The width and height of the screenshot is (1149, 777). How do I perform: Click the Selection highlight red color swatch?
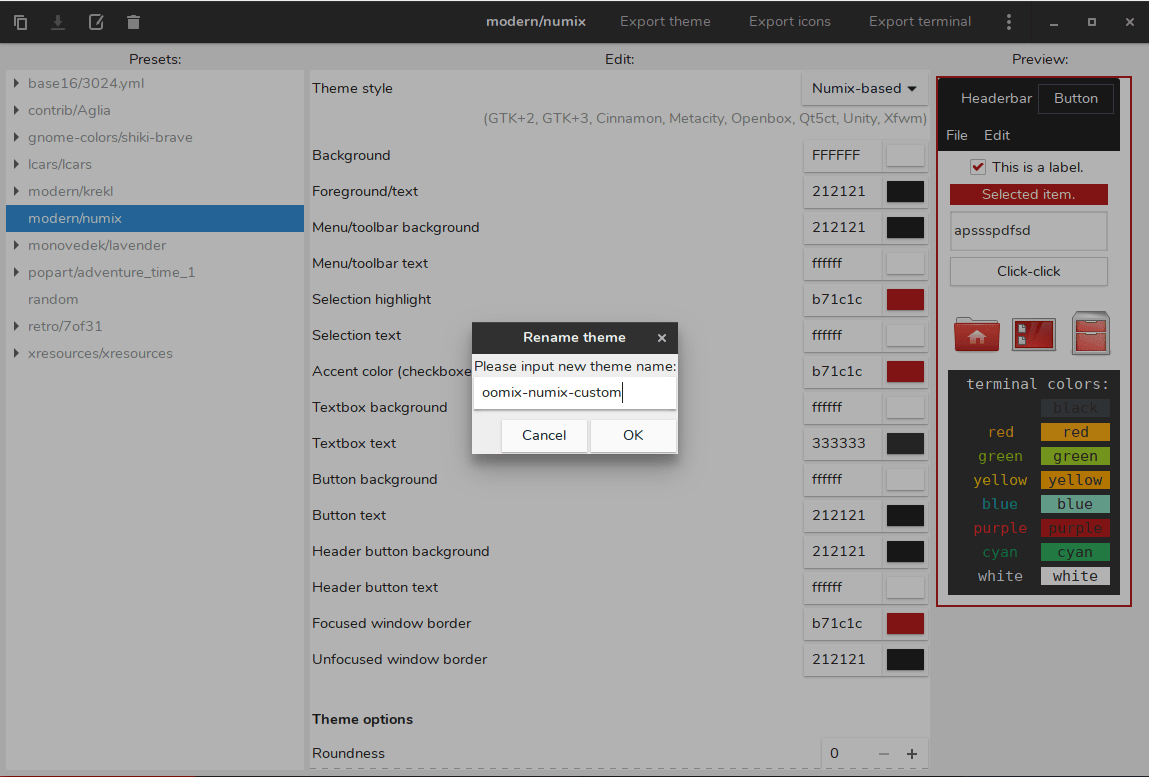pyautogui.click(x=905, y=300)
